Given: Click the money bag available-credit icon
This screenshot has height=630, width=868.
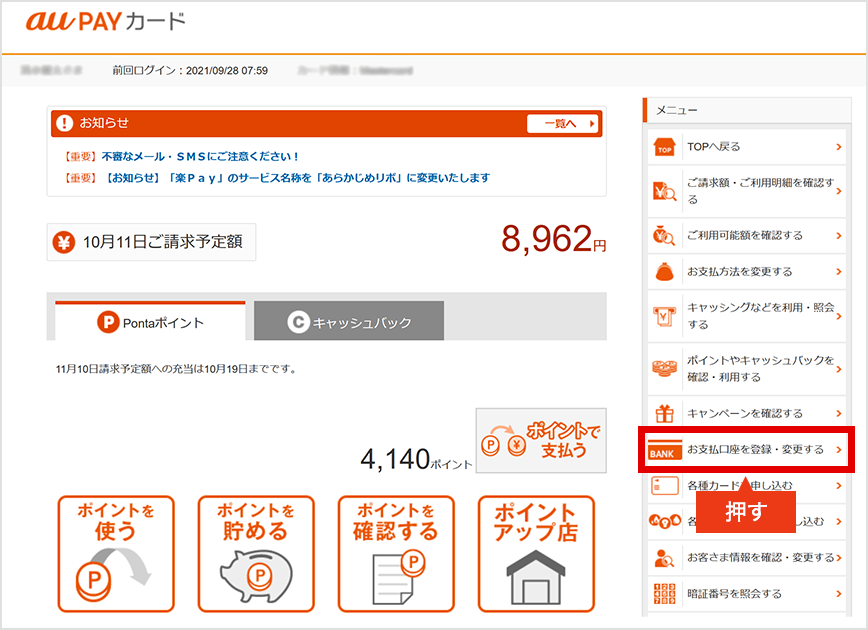Looking at the screenshot, I should coord(664,235).
